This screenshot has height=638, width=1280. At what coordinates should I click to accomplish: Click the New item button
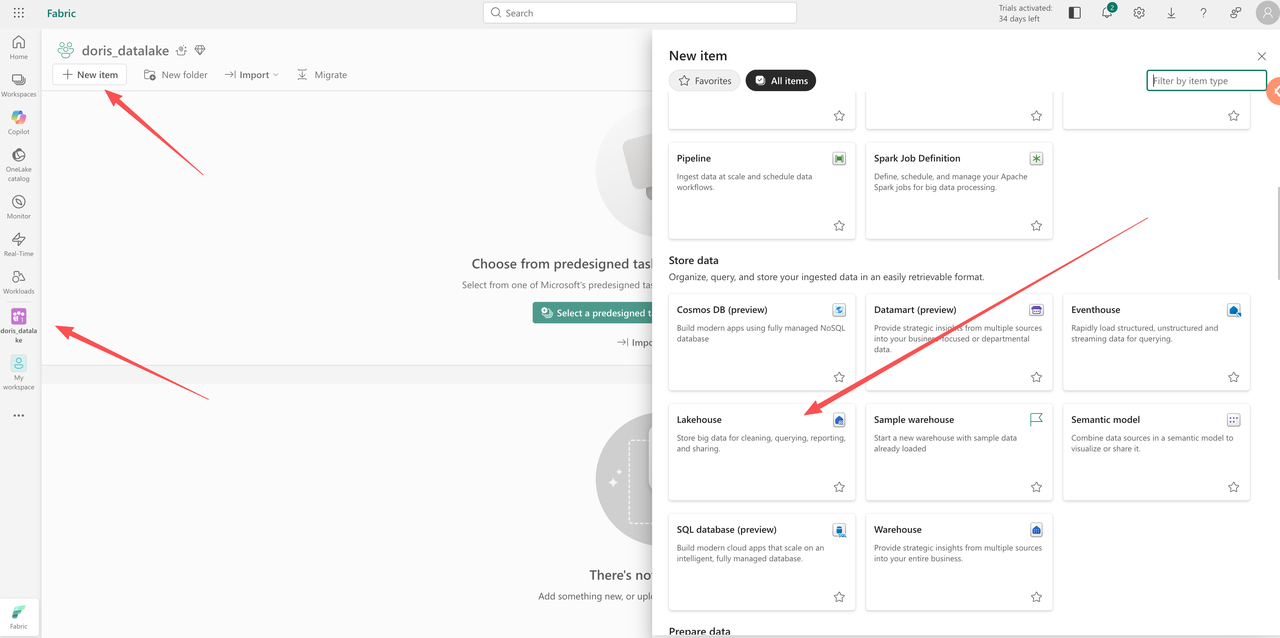click(x=90, y=75)
